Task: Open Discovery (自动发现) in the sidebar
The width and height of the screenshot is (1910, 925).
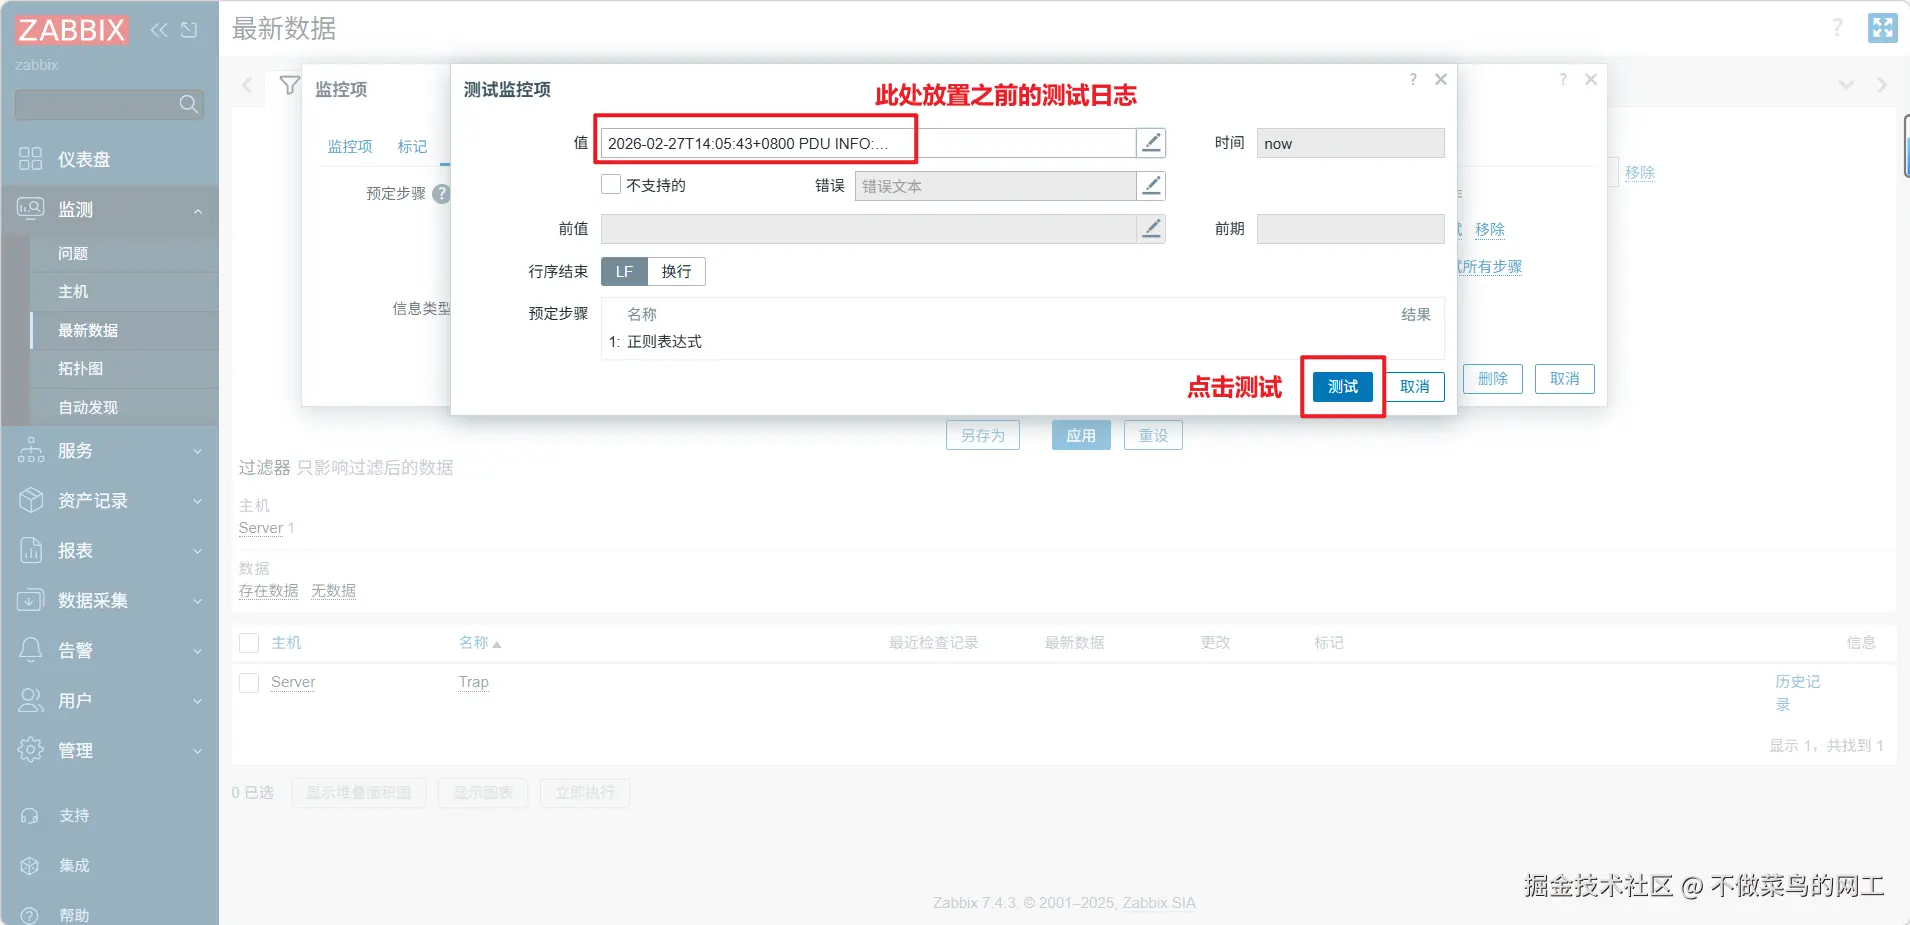Action: click(x=88, y=407)
